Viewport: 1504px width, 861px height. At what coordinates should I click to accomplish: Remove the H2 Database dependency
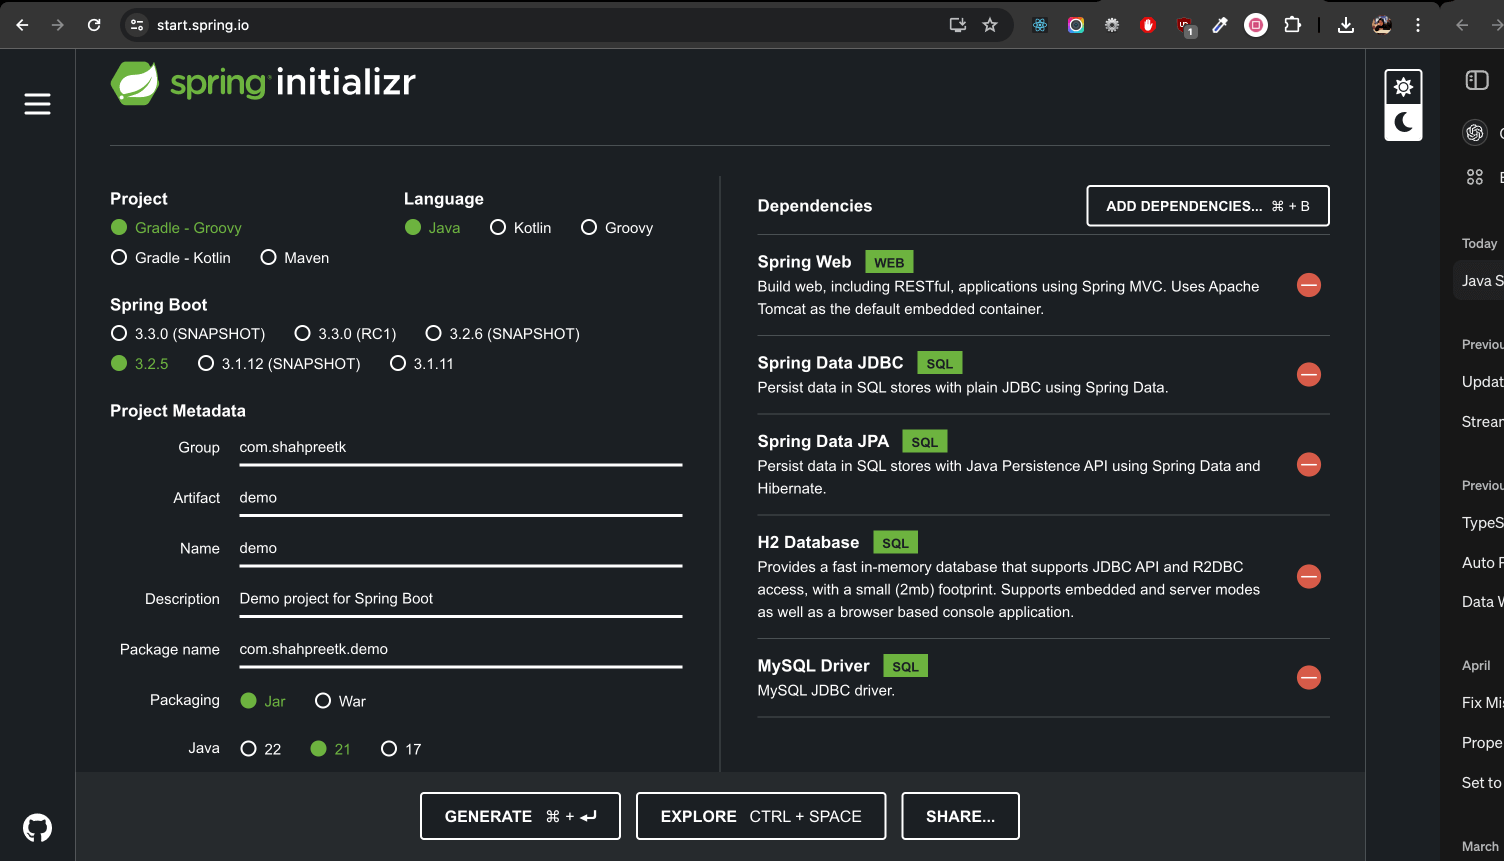point(1308,576)
